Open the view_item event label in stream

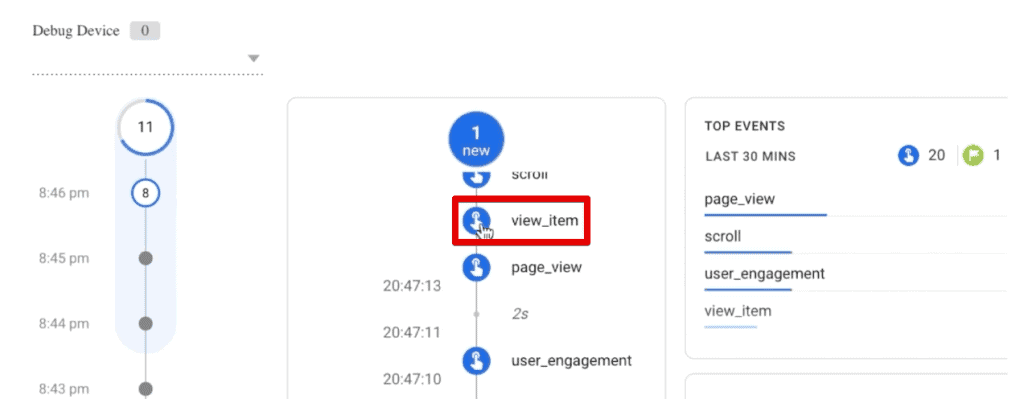pyautogui.click(x=545, y=221)
